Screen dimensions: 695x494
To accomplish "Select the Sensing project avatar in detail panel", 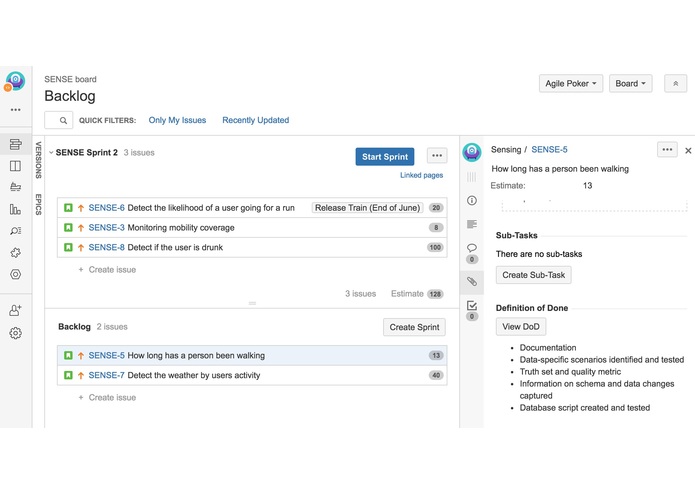I will point(472,152).
